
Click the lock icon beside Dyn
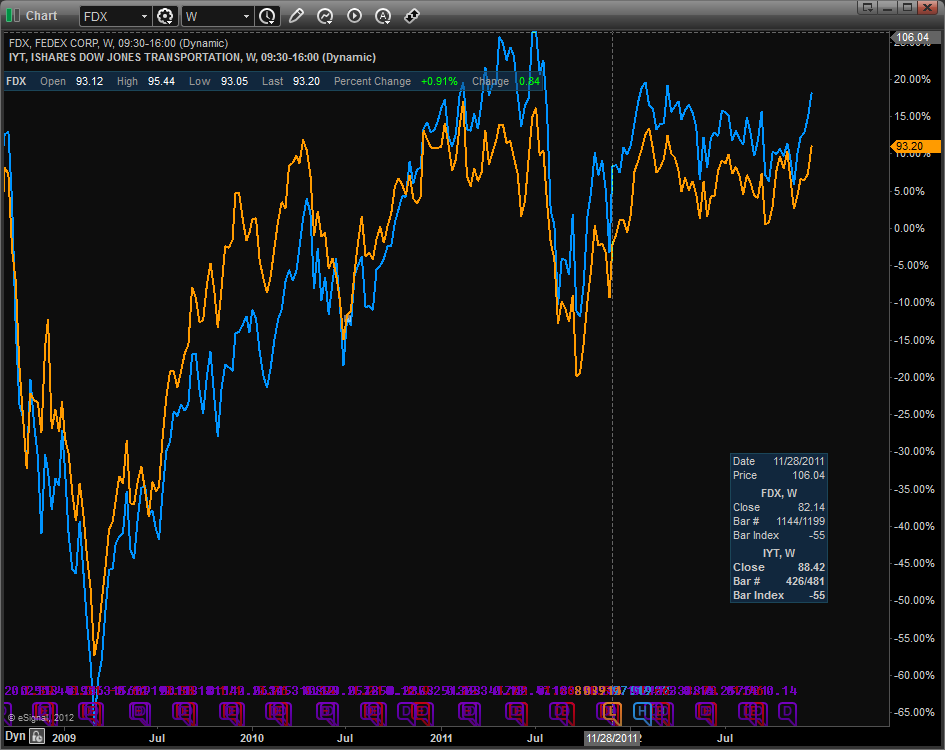click(36, 737)
